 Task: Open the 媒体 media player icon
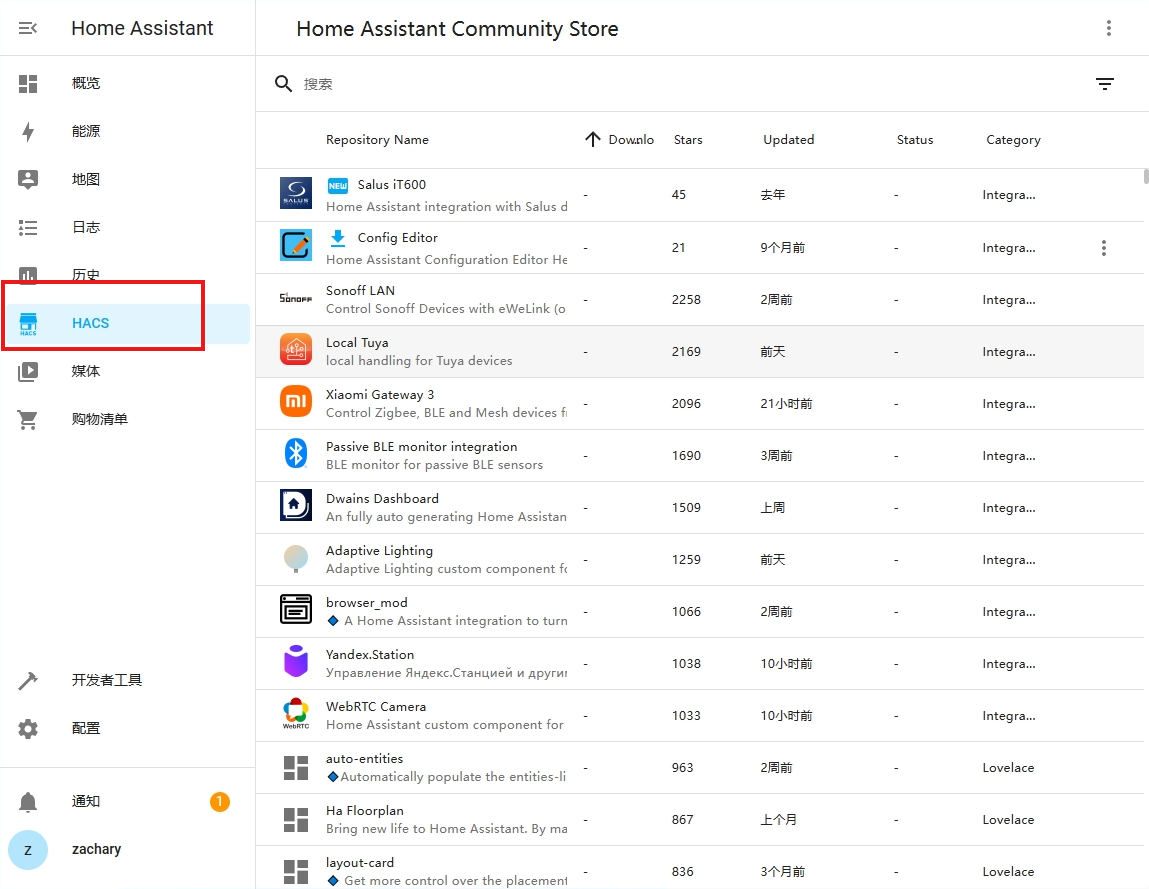[28, 372]
